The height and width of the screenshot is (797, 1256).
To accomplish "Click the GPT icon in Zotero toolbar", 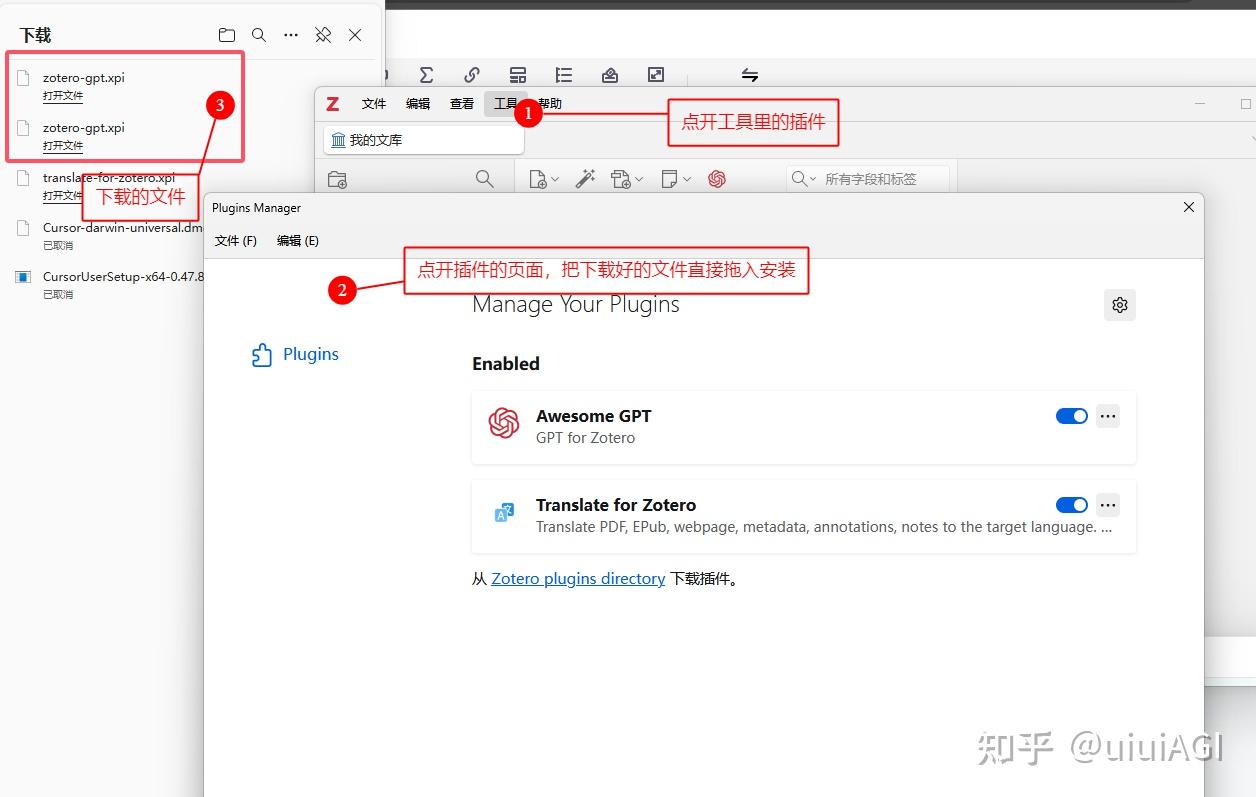I will pos(717,178).
